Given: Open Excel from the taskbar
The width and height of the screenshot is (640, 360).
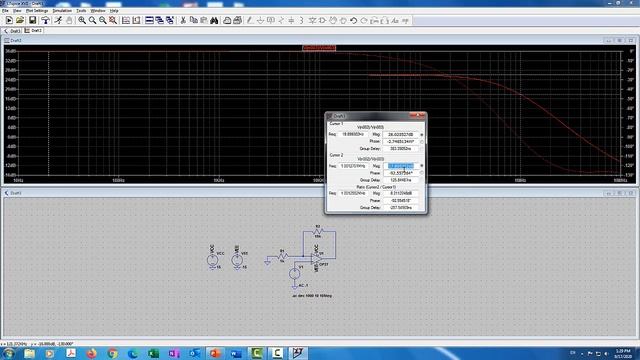Looking at the screenshot, I should pos(154,353).
